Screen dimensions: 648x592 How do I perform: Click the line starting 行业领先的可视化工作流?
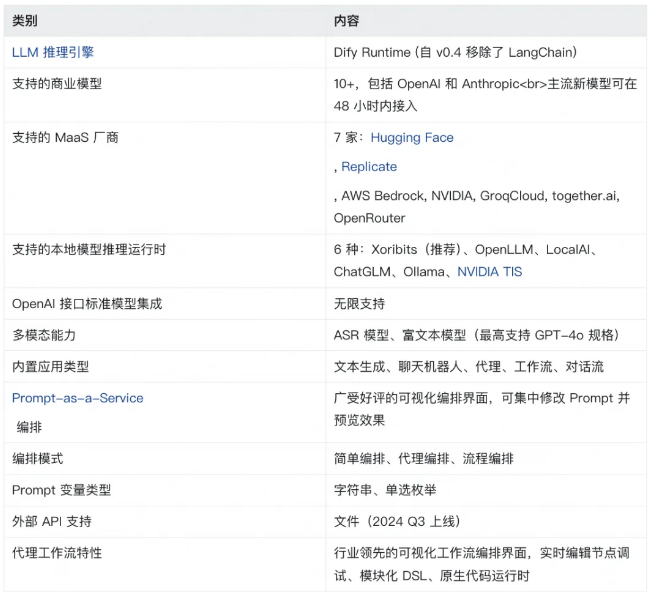pos(481,553)
